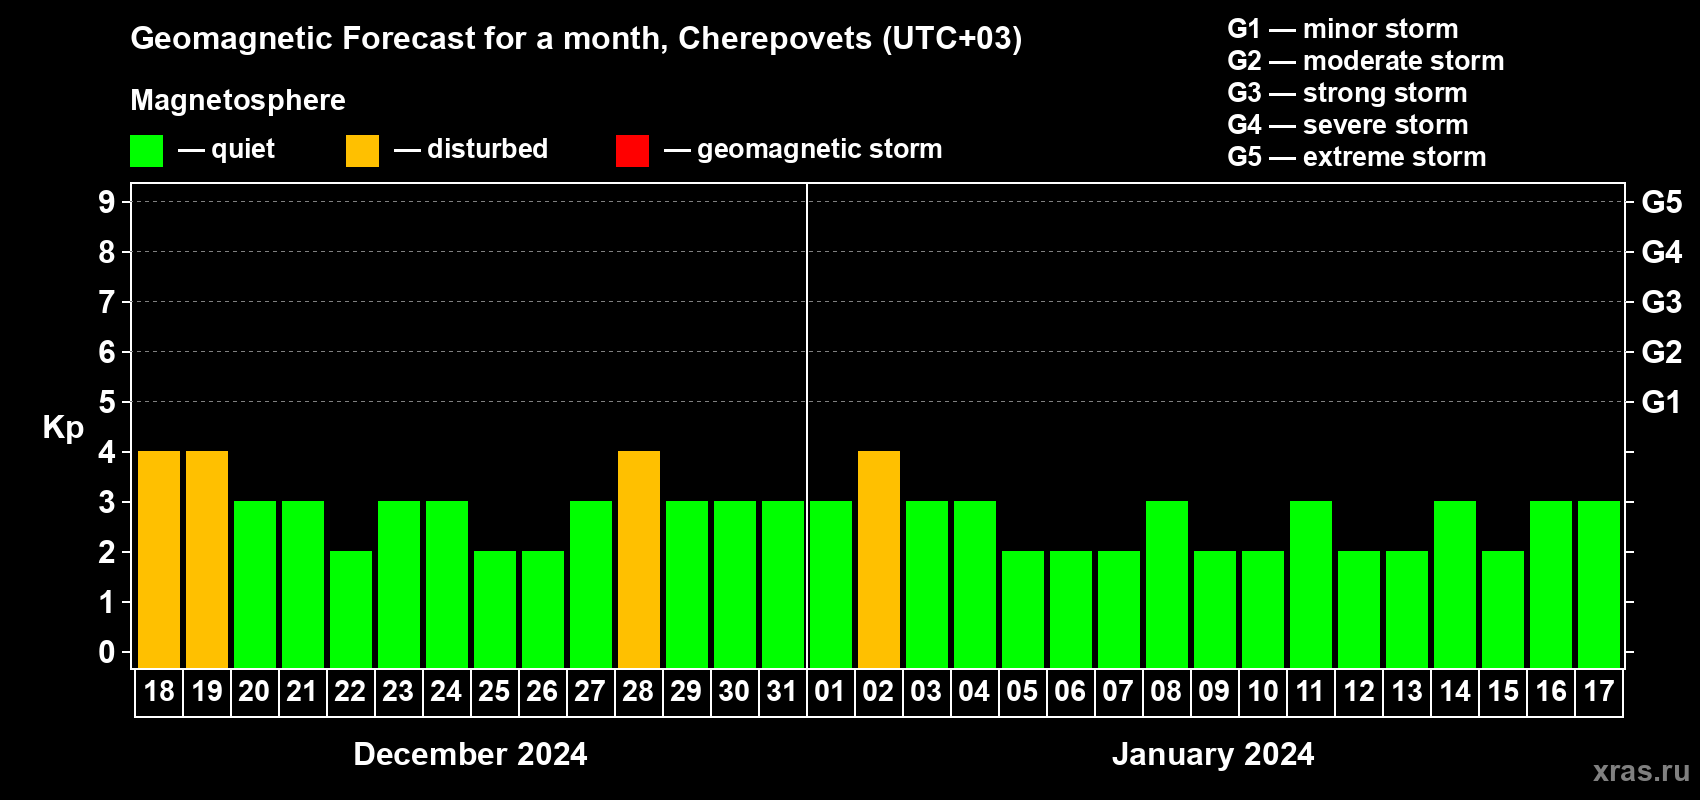
Task: Click the December 2024 month label
Action: tap(470, 754)
